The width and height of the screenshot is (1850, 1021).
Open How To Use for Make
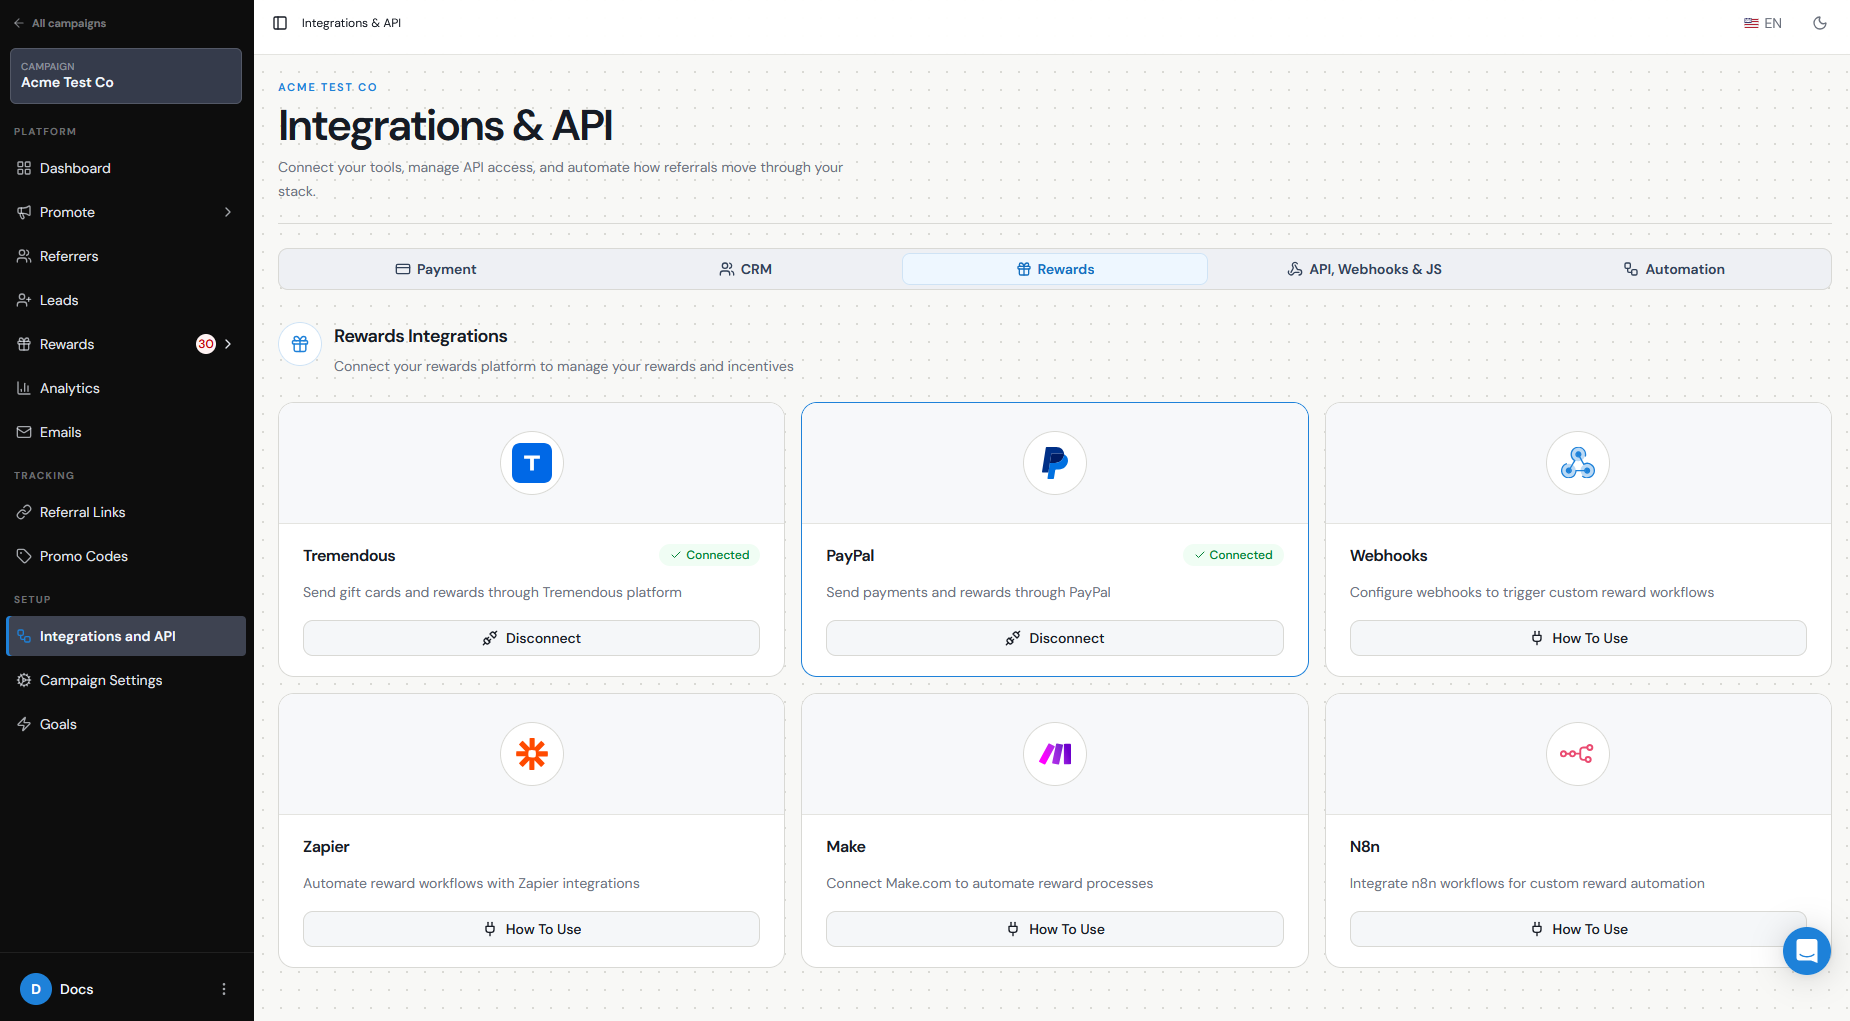(1055, 929)
